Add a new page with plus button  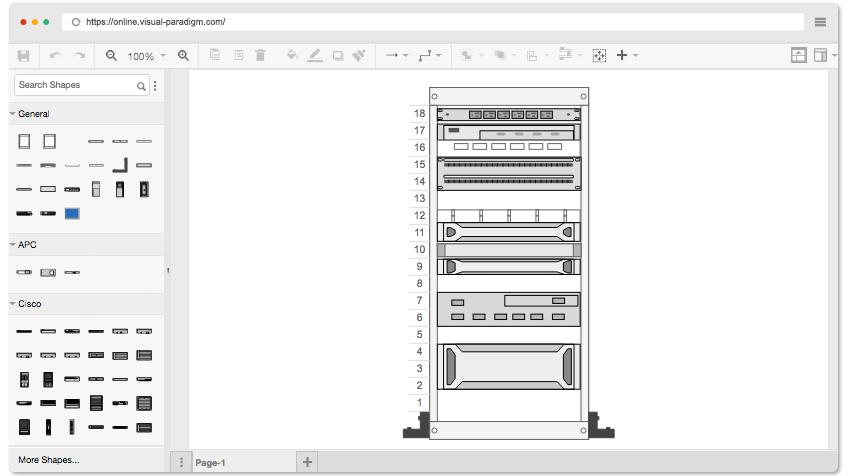pyautogui.click(x=307, y=462)
